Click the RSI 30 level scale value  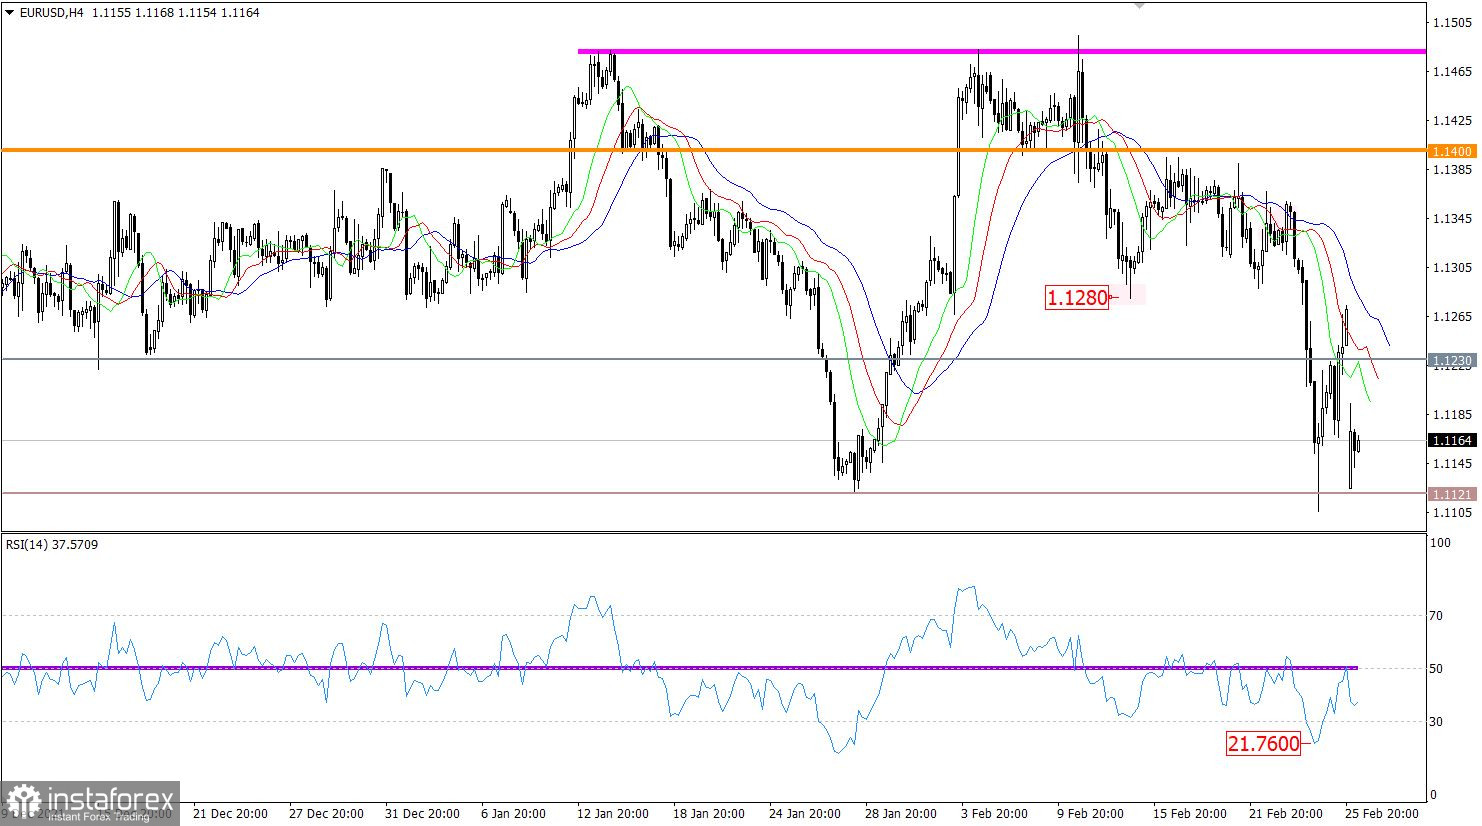1436,722
